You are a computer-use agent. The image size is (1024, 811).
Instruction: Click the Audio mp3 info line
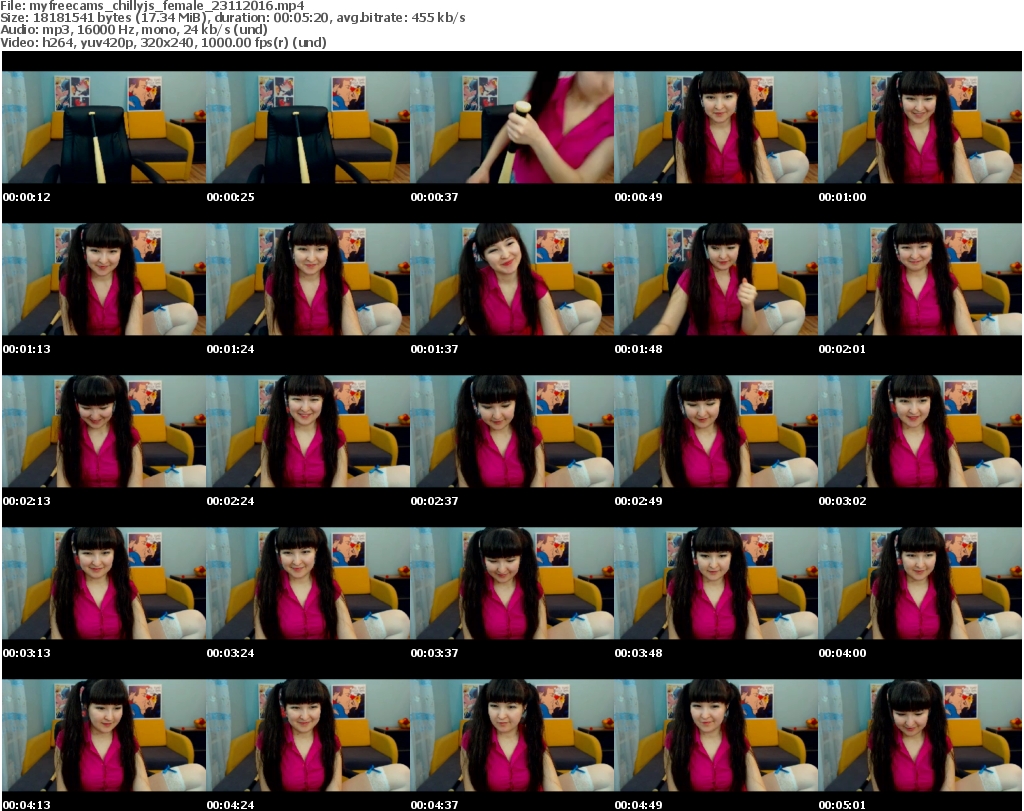[x=134, y=30]
